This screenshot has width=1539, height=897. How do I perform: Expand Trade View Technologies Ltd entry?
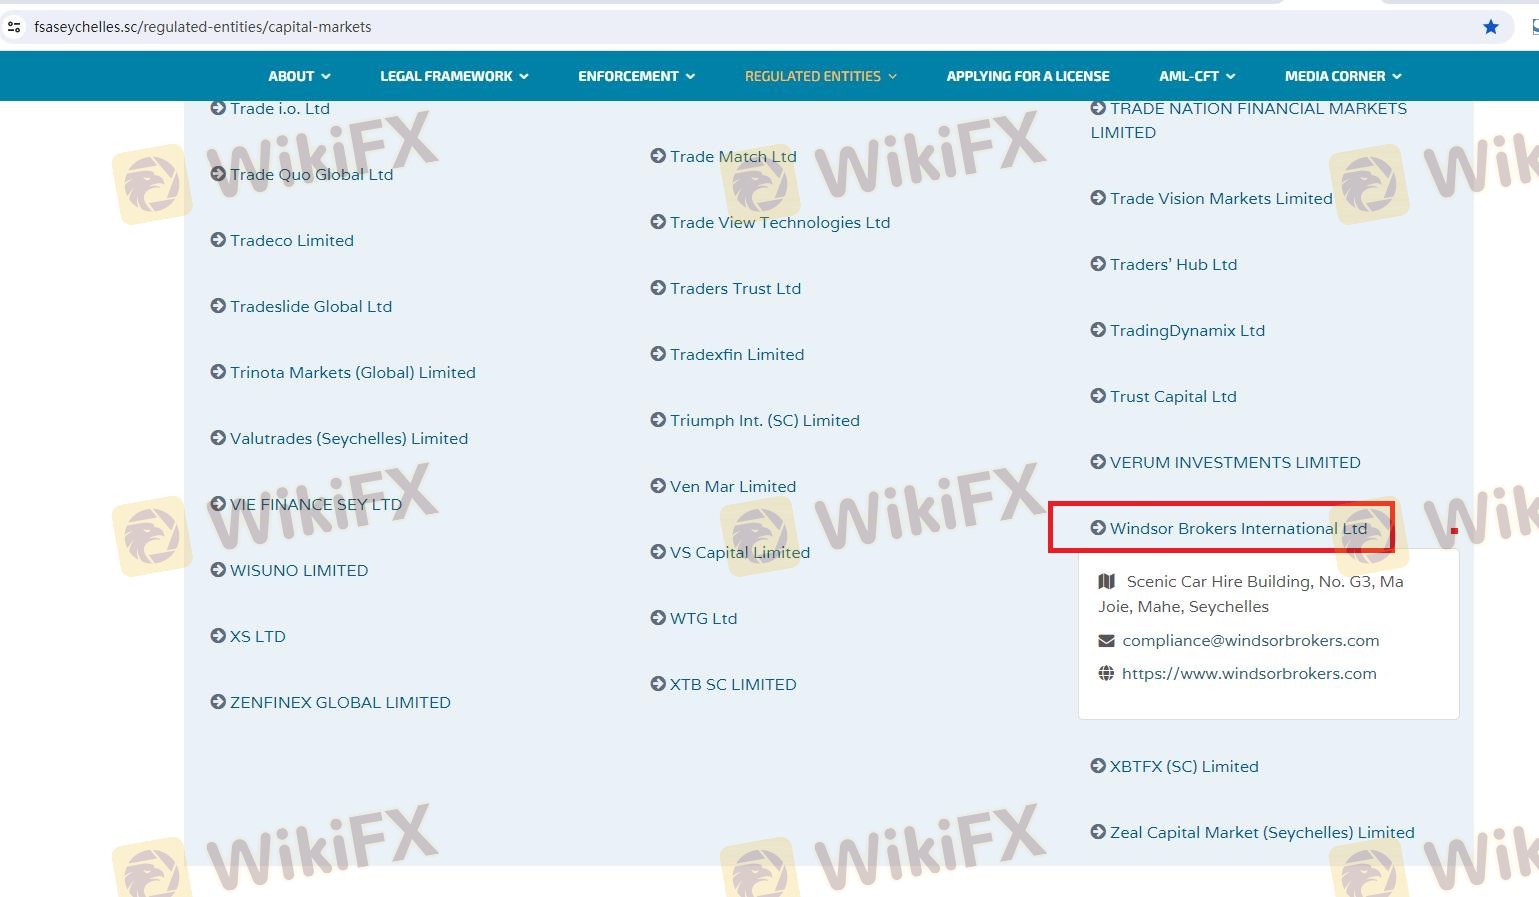click(x=779, y=223)
